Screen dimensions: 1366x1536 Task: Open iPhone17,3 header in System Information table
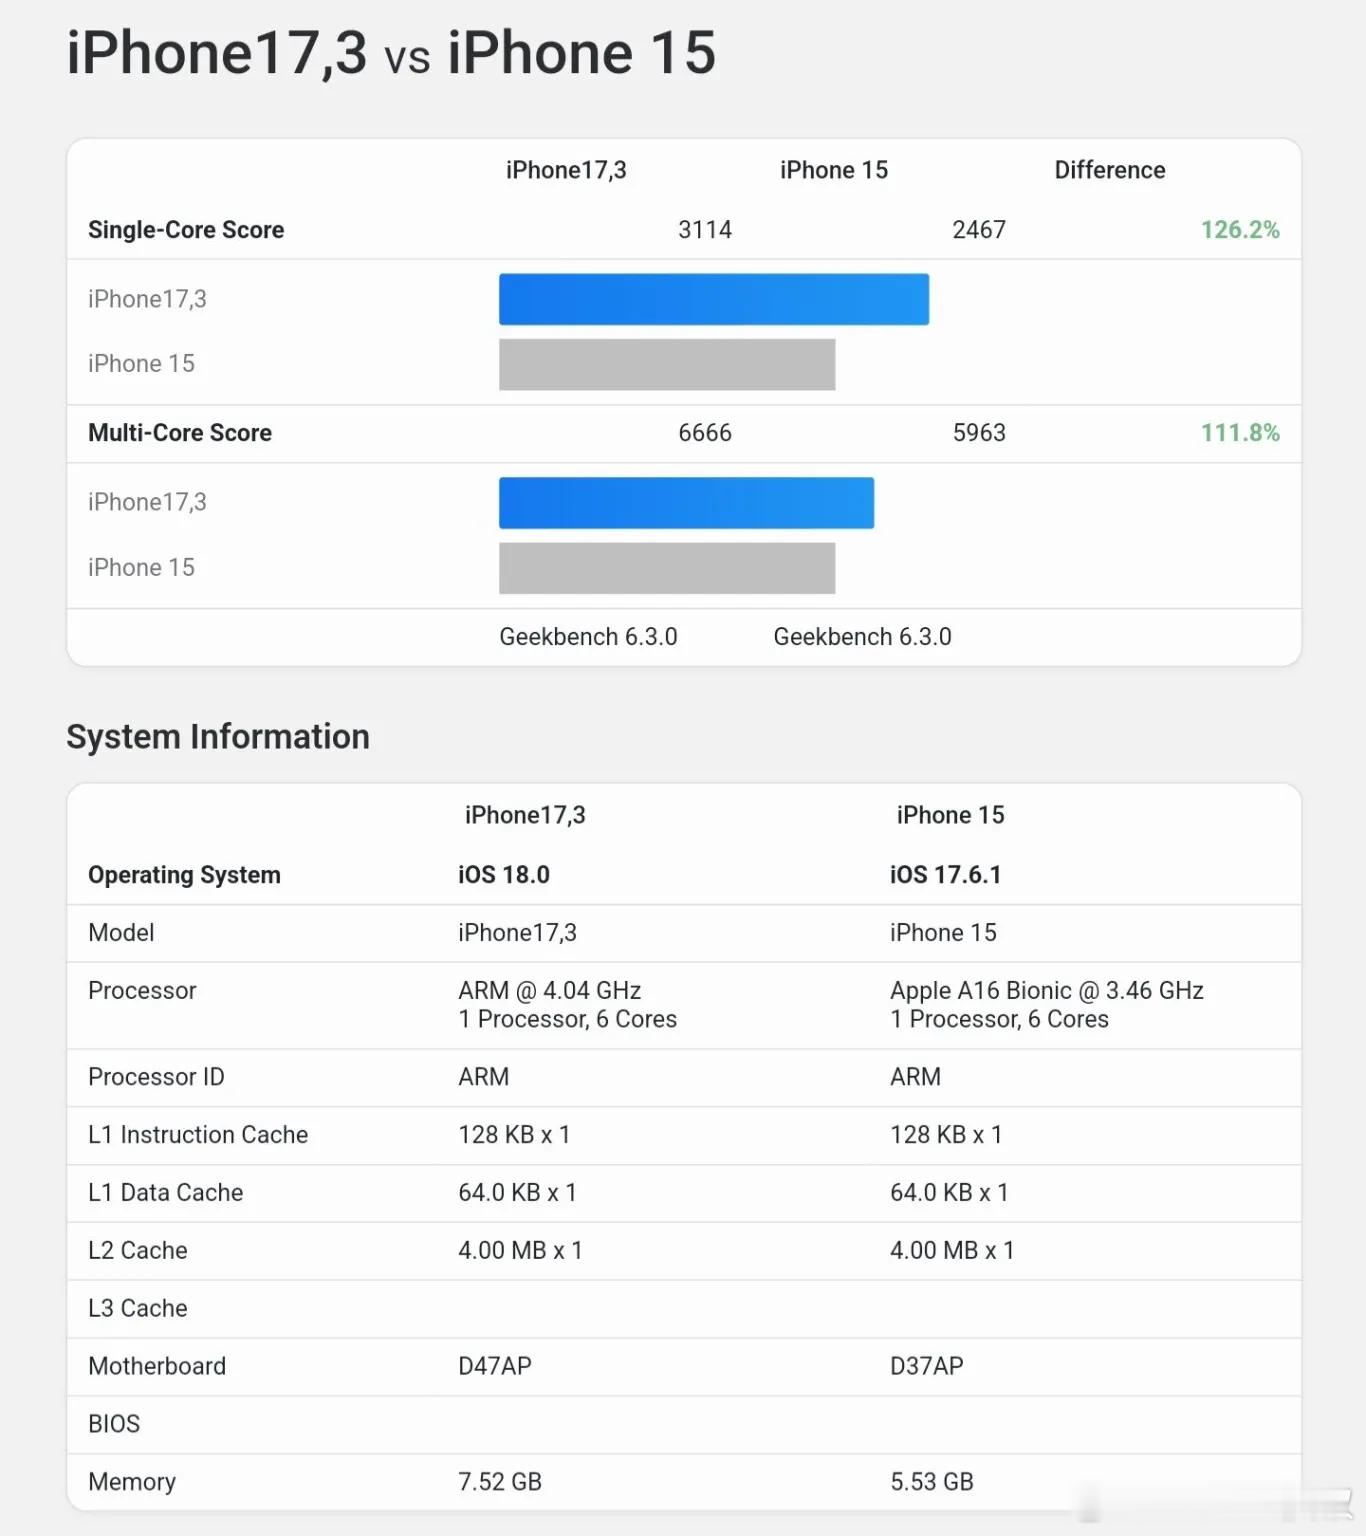pos(525,815)
